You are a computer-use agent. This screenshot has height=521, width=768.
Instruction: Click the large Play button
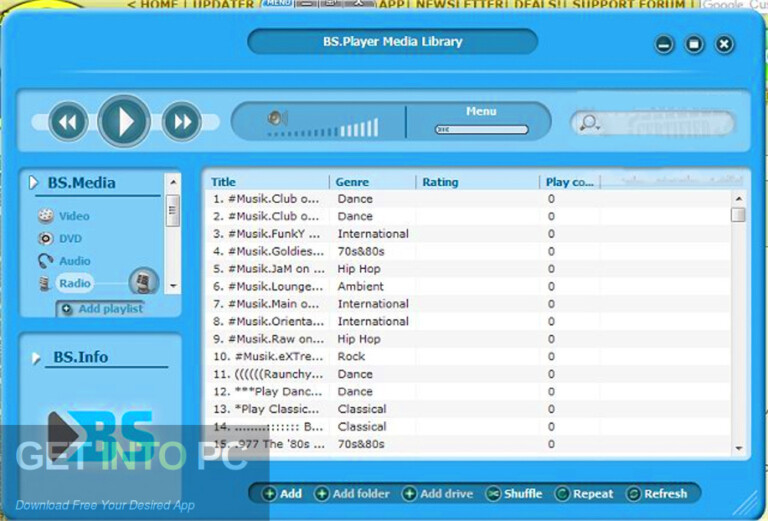[124, 121]
